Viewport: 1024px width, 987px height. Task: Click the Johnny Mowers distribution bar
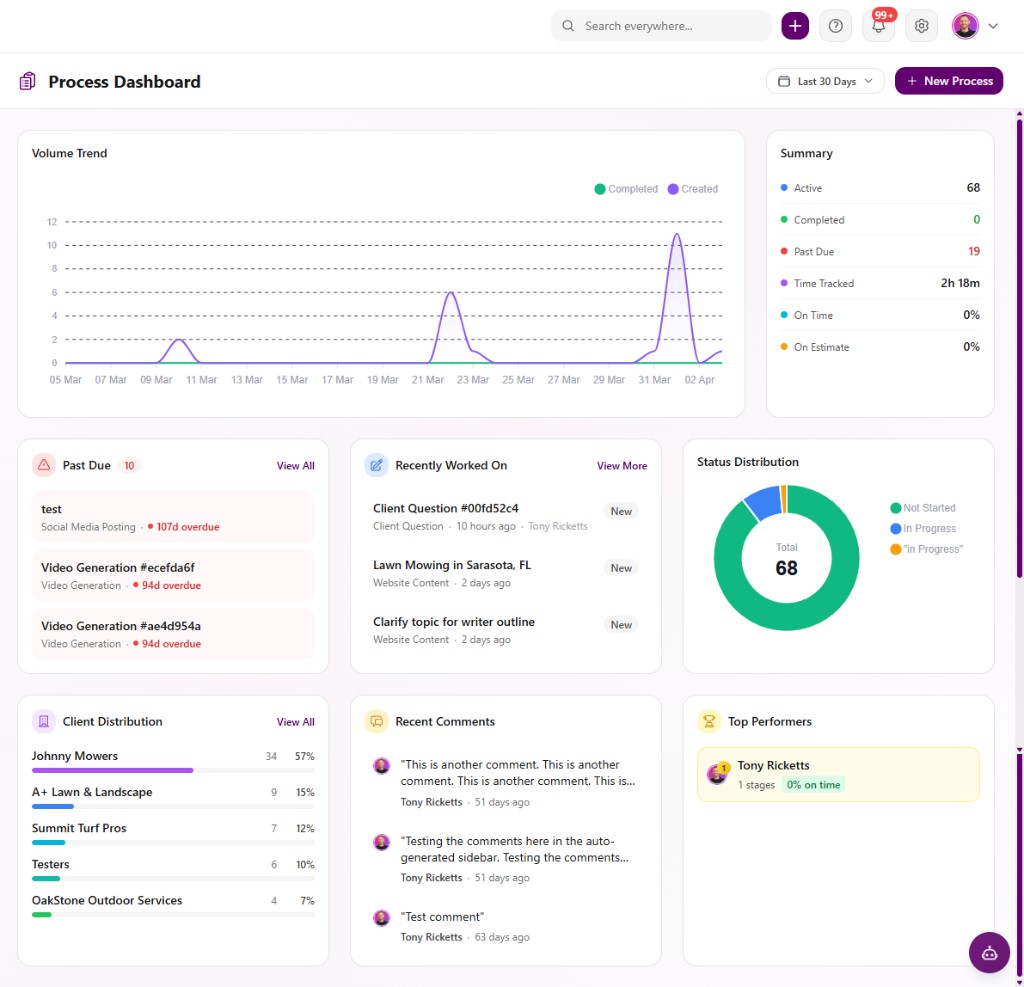[111, 771]
